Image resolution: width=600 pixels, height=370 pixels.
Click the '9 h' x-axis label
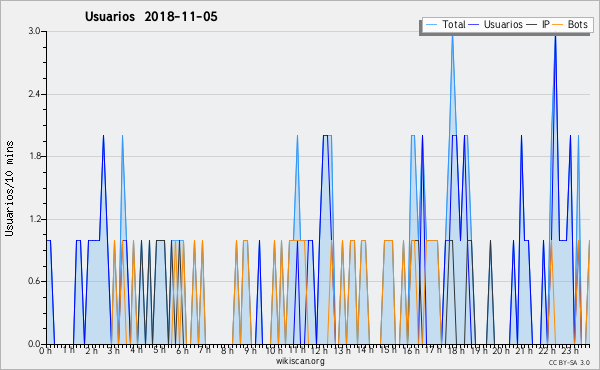point(250,350)
